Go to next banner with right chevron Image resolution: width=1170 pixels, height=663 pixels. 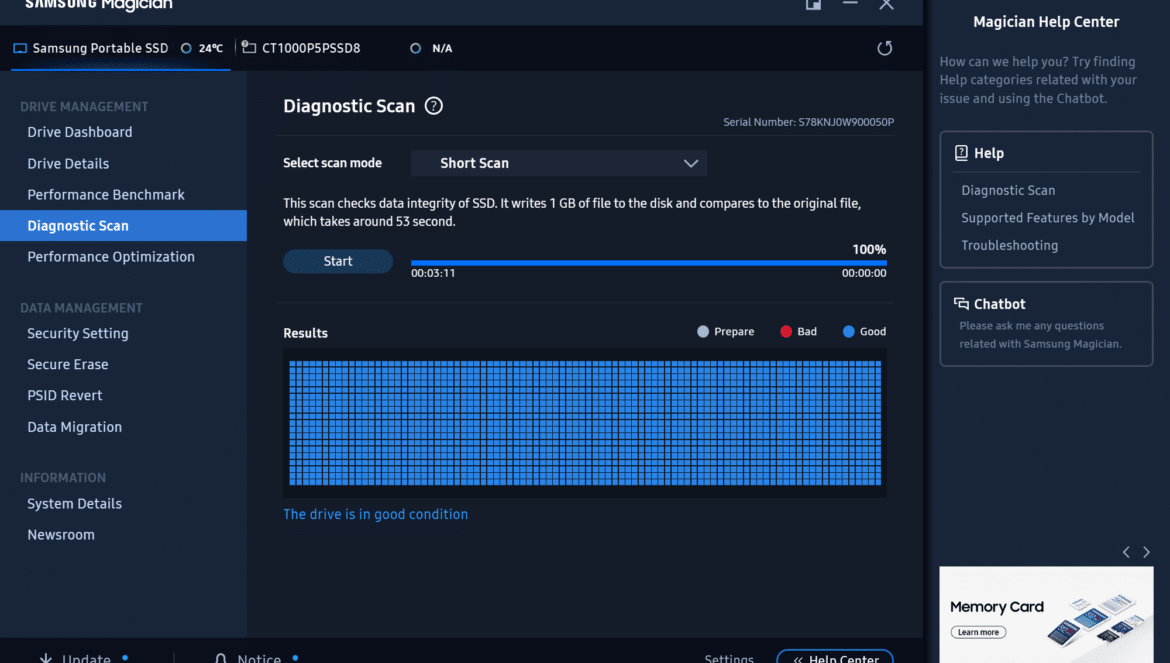click(1147, 552)
